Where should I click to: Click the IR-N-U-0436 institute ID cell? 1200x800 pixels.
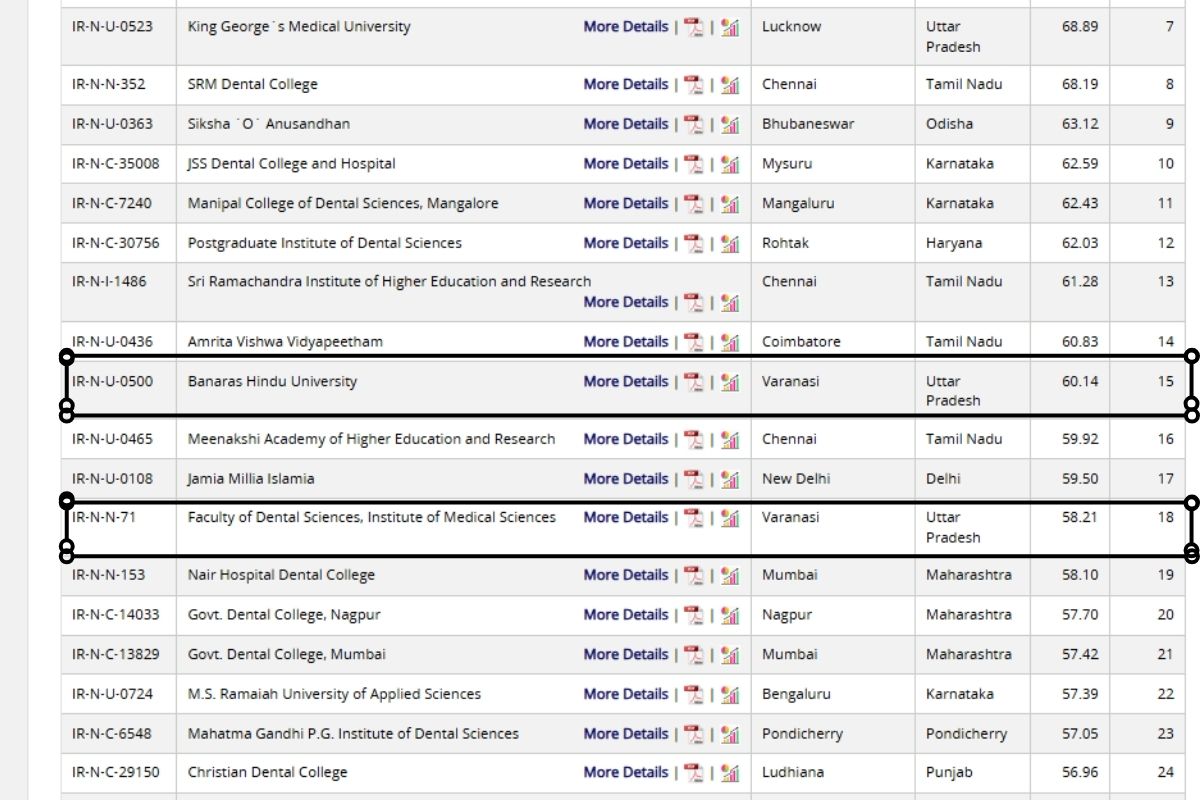pyautogui.click(x=116, y=341)
